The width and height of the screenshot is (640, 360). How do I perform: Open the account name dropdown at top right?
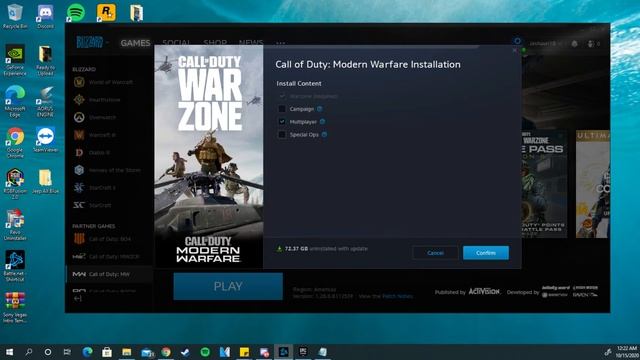click(x=546, y=43)
